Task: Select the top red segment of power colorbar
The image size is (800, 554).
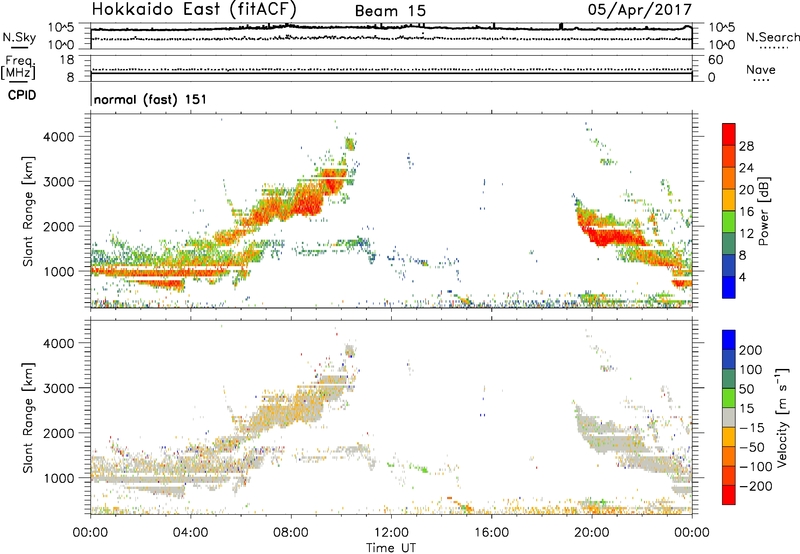Action: [729, 135]
